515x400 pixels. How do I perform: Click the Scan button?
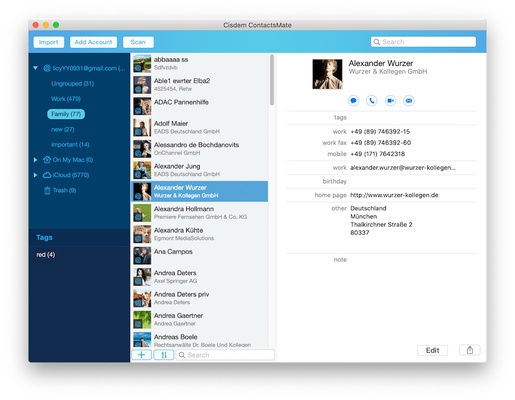click(x=138, y=42)
